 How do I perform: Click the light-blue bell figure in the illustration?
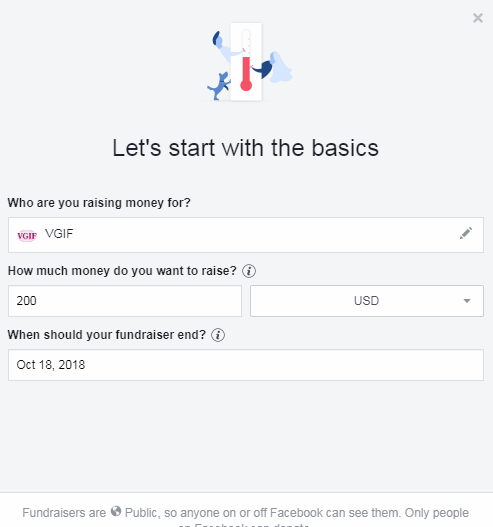click(x=281, y=67)
